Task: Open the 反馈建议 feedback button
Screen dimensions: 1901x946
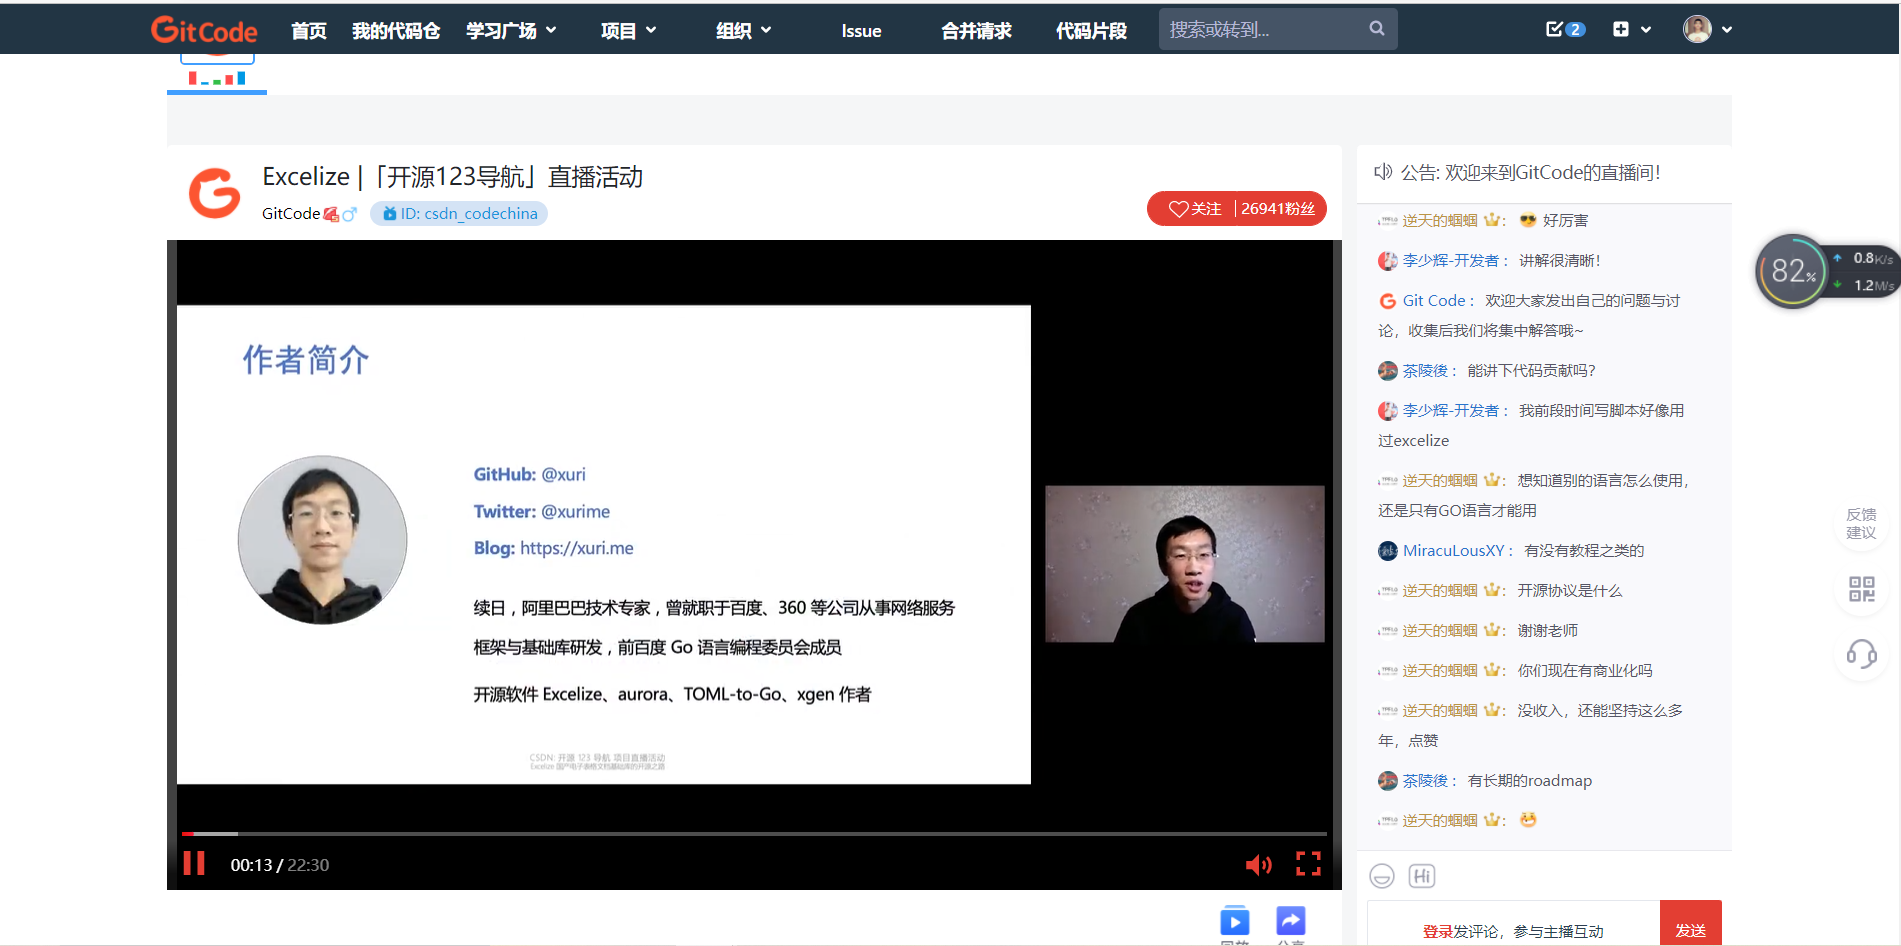Action: click(1861, 523)
